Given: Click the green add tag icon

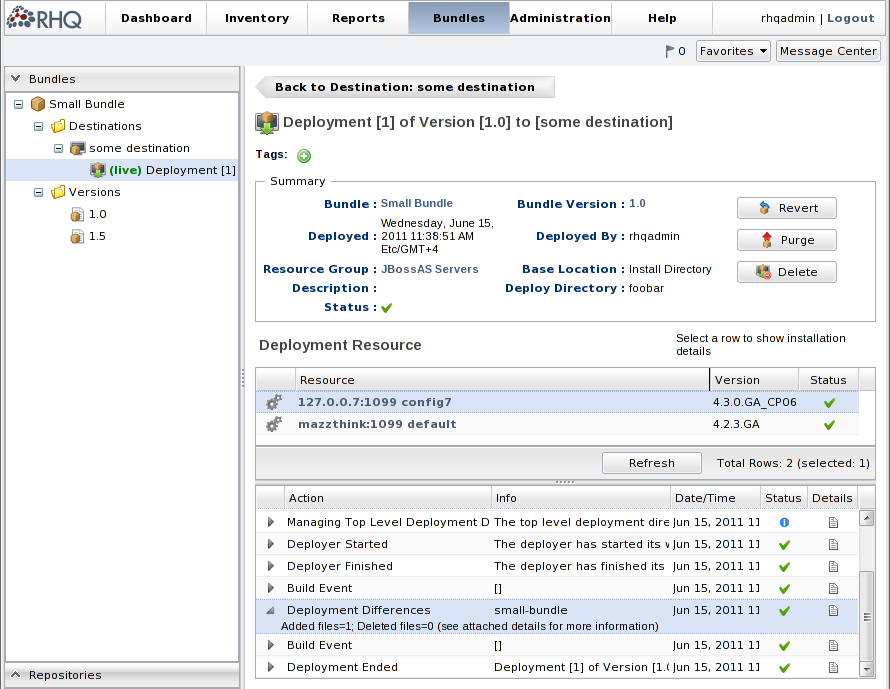Looking at the screenshot, I should point(304,156).
